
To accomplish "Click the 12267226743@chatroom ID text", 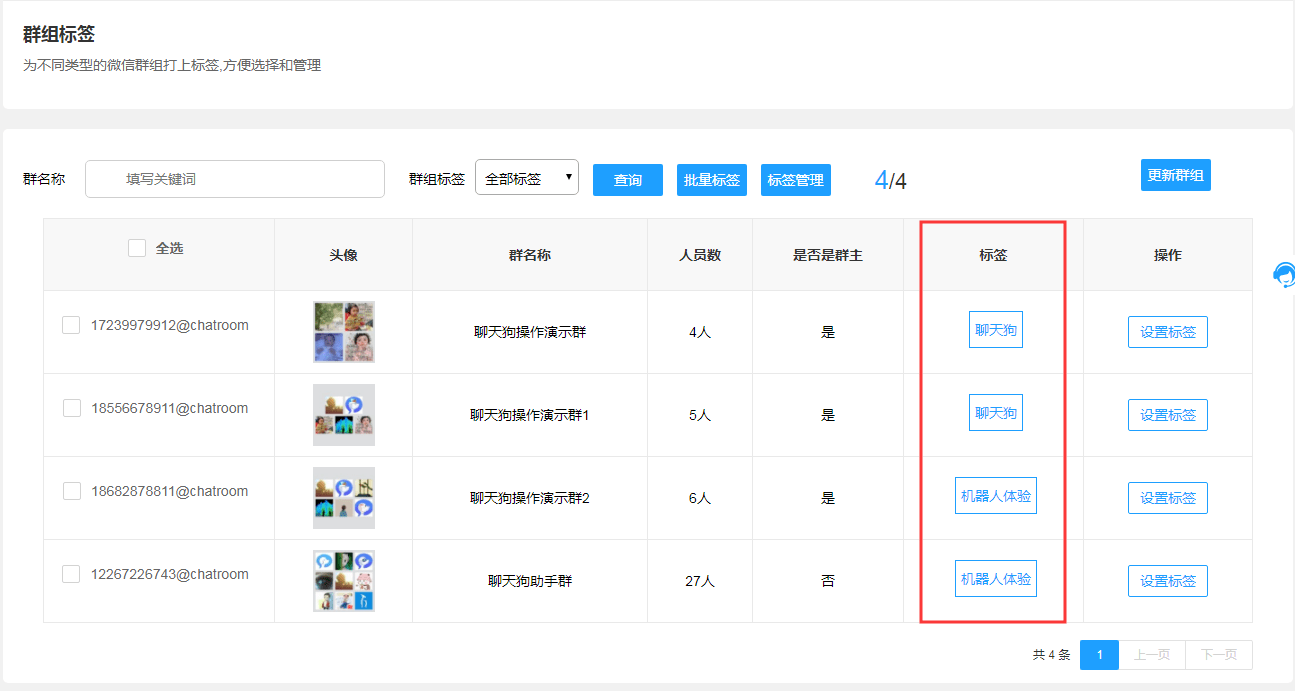I will (170, 574).
